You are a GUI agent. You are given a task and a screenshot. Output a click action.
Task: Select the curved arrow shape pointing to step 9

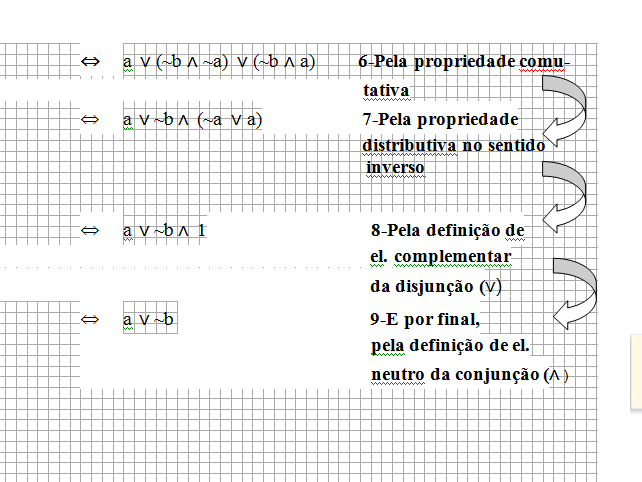point(575,293)
